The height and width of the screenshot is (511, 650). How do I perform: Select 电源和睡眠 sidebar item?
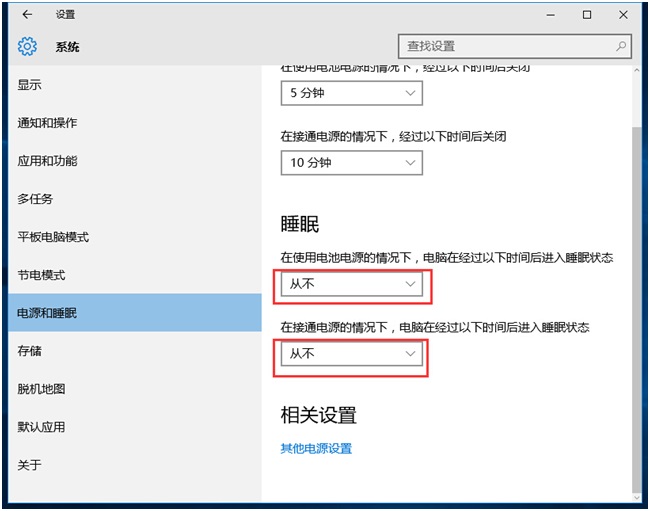47,313
